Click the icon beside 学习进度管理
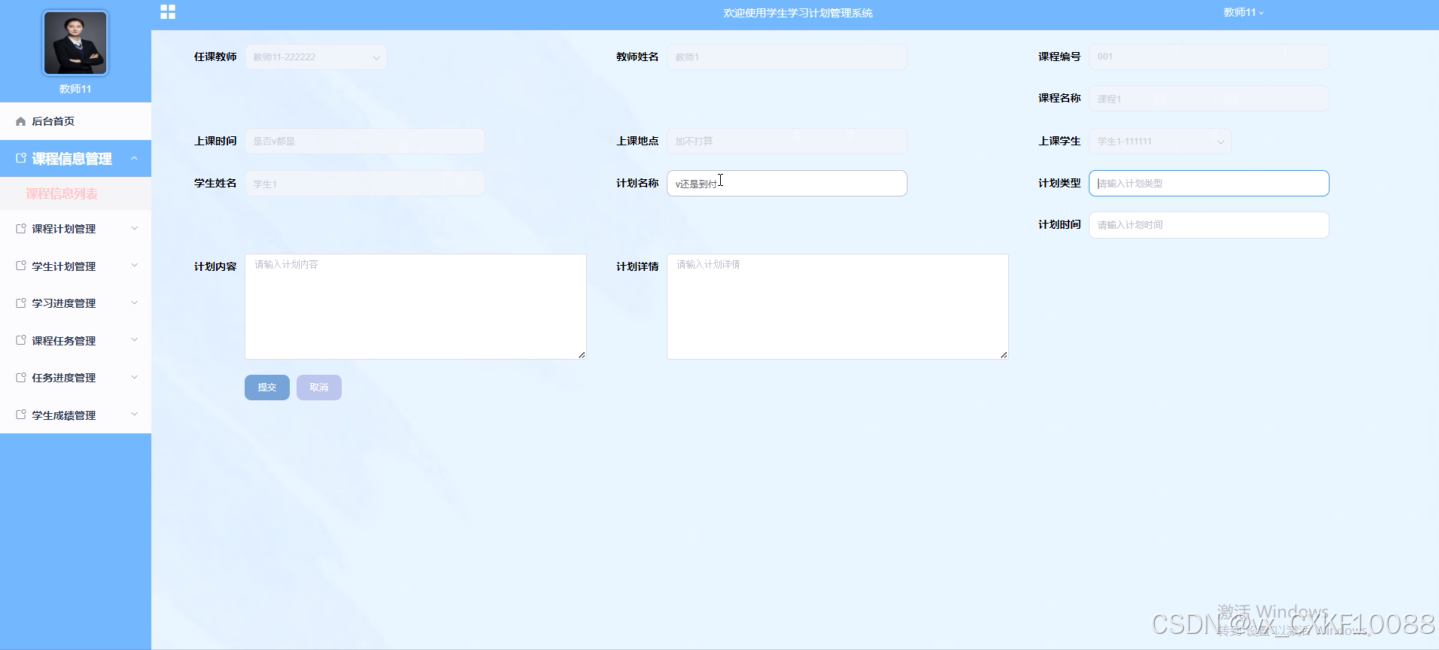Screen dimensions: 1439x650 (x=21, y=303)
